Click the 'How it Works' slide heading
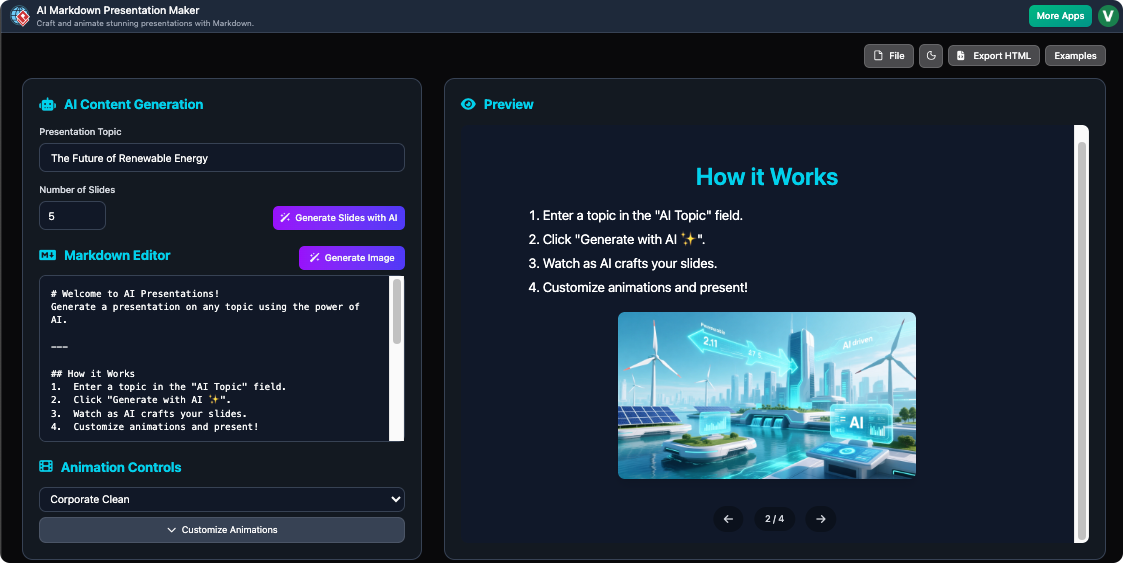The width and height of the screenshot is (1123, 563). coord(766,177)
